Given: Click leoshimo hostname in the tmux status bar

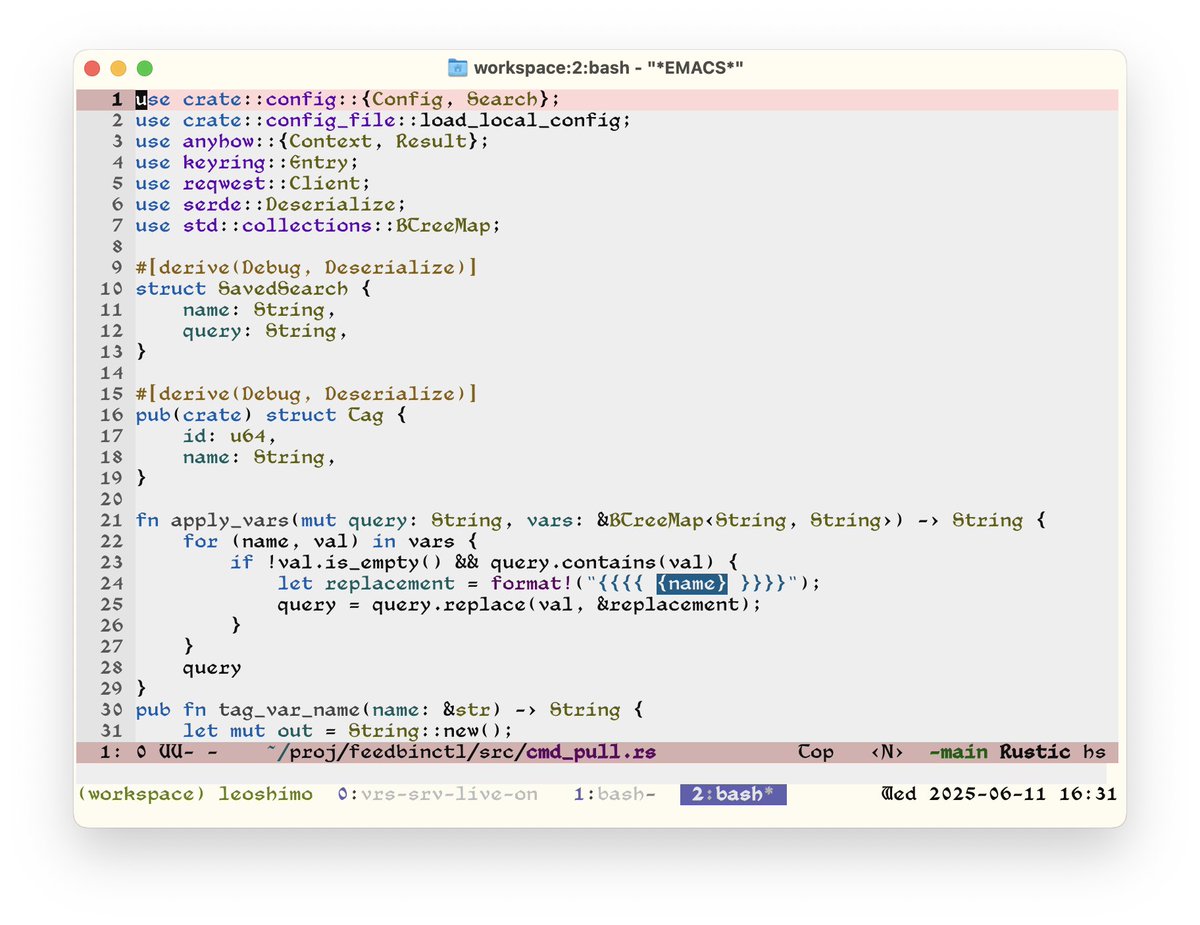Looking at the screenshot, I should click(266, 794).
